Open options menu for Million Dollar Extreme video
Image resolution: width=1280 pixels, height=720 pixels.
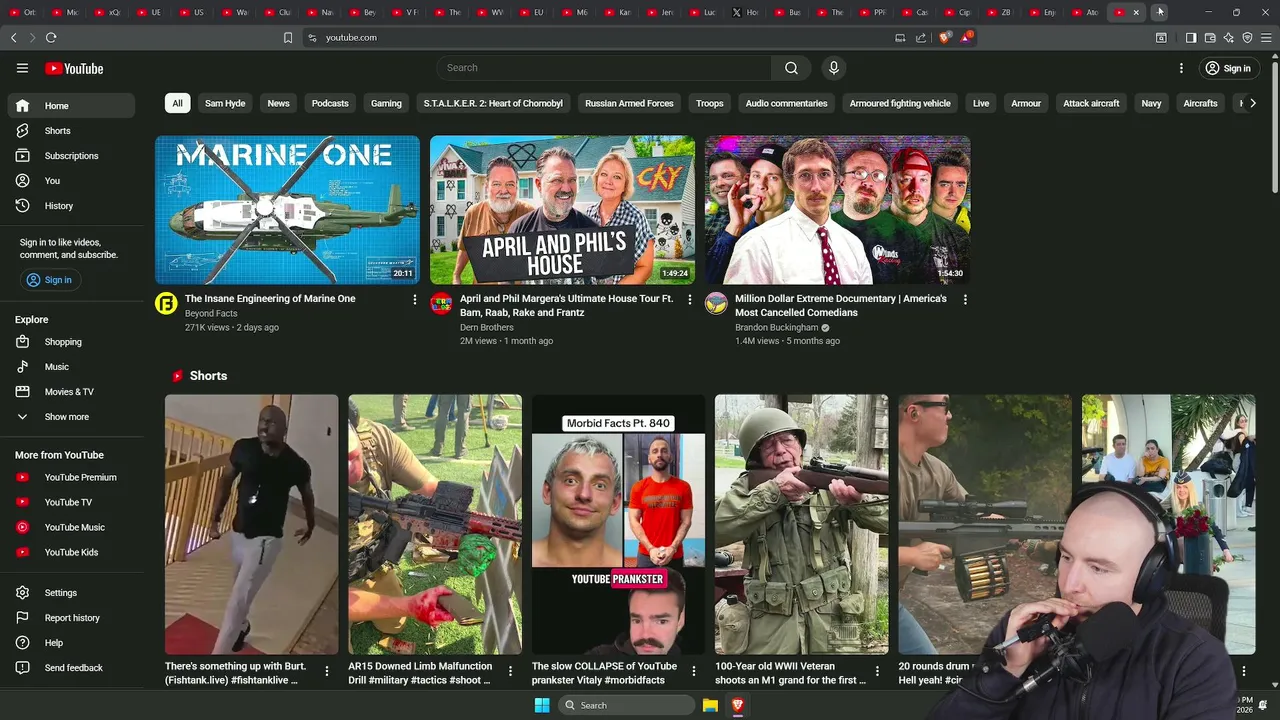point(965,299)
